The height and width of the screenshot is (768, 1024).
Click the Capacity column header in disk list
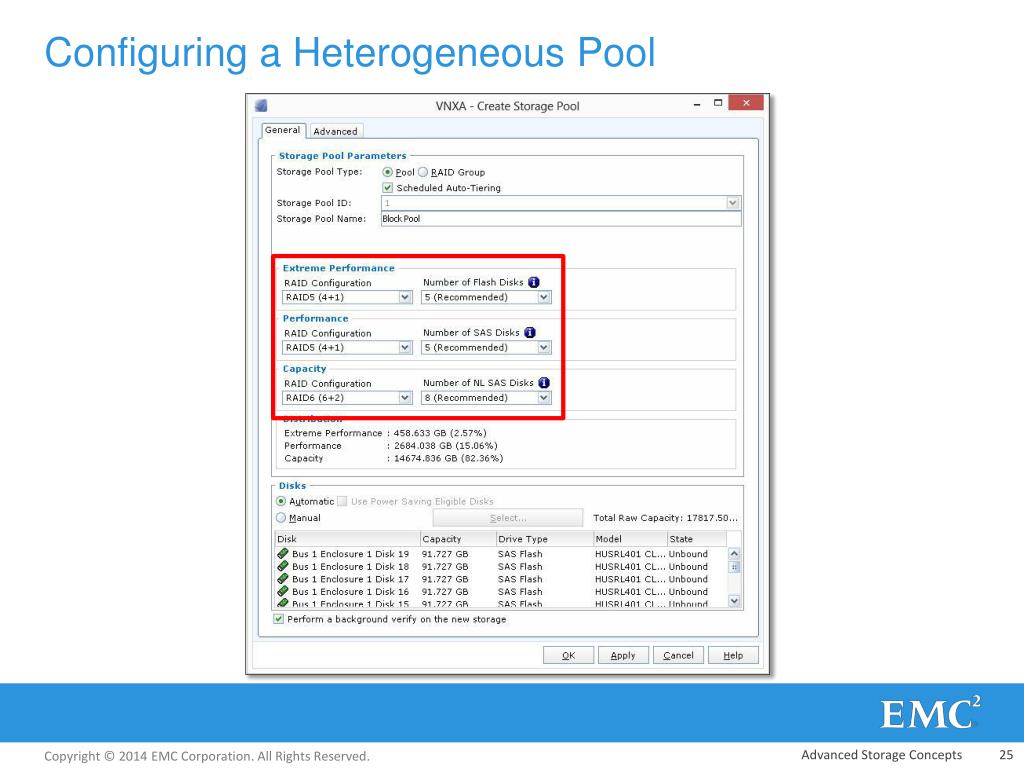pos(458,539)
